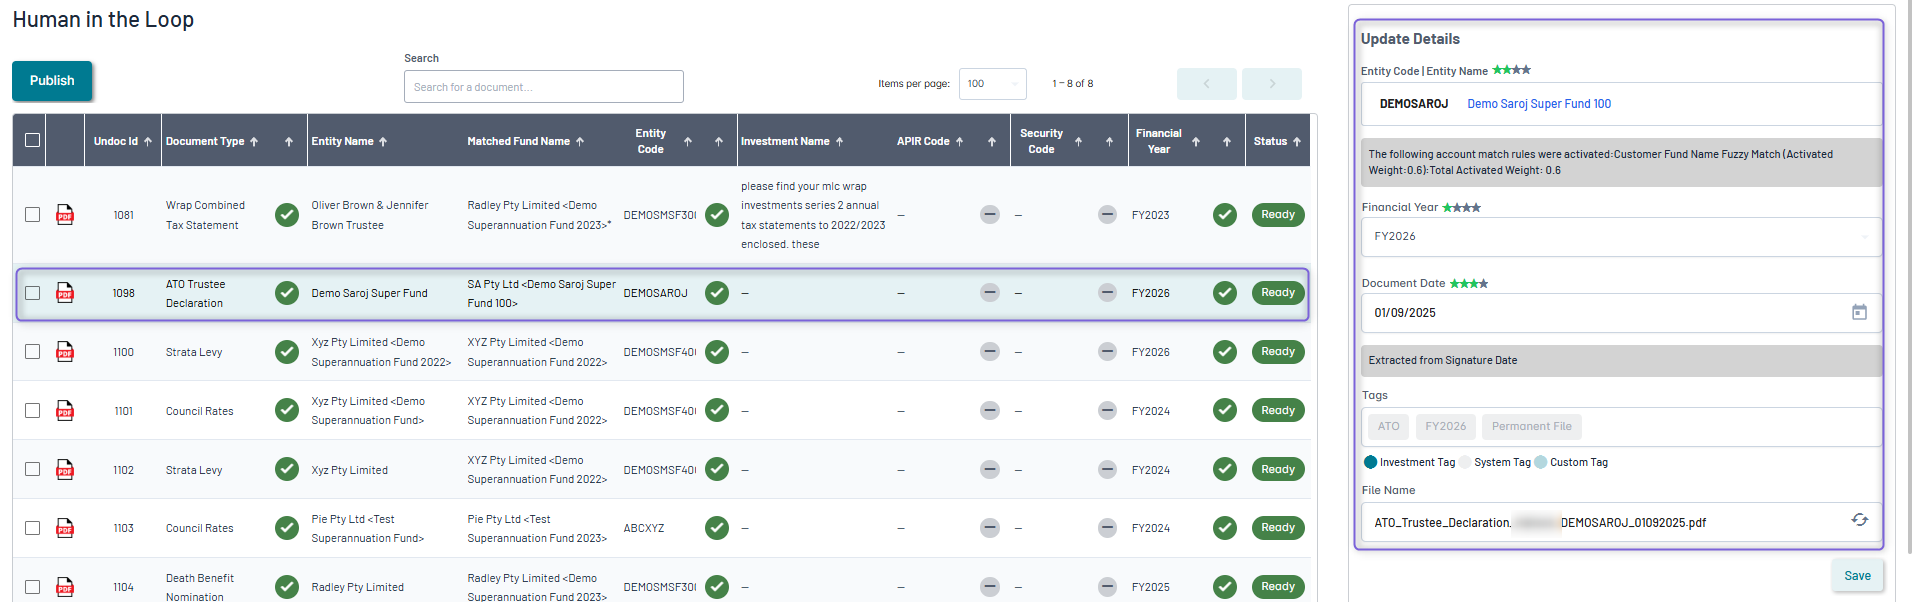
Task: Click APIR code grey minus icon in row 1081
Action: pyautogui.click(x=990, y=215)
